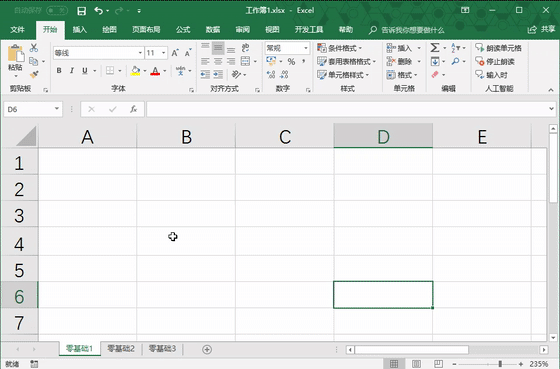Increase font size with large A icon

pyautogui.click(x=175, y=53)
